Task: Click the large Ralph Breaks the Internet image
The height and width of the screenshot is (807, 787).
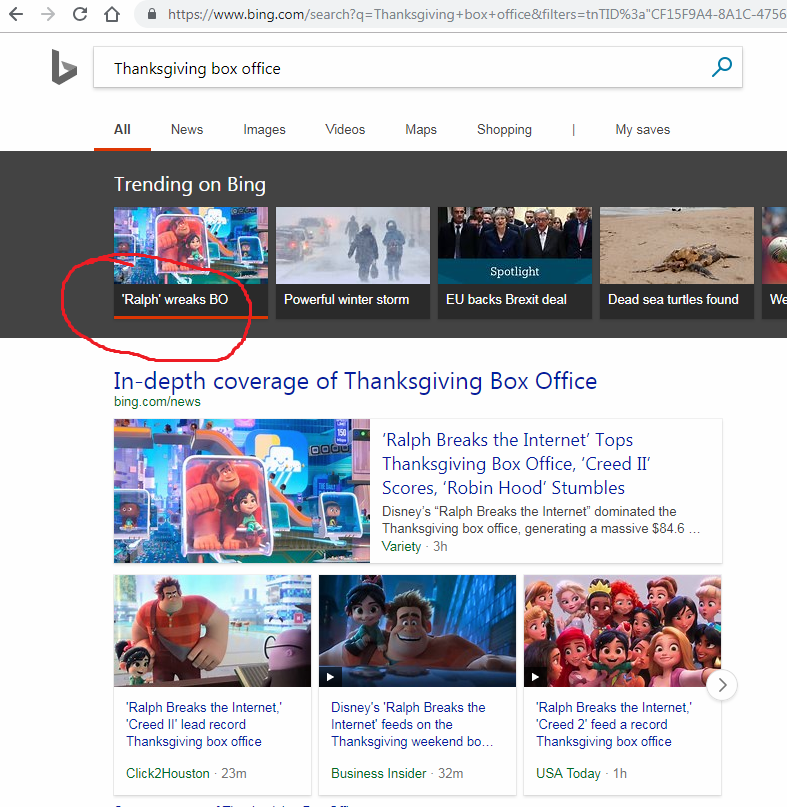Action: 242,490
